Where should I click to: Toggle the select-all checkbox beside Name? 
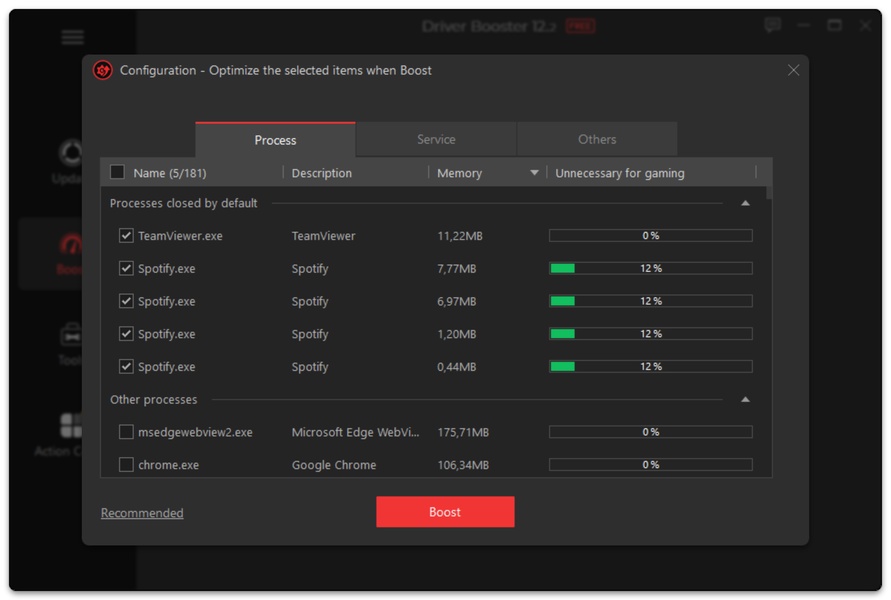[117, 172]
